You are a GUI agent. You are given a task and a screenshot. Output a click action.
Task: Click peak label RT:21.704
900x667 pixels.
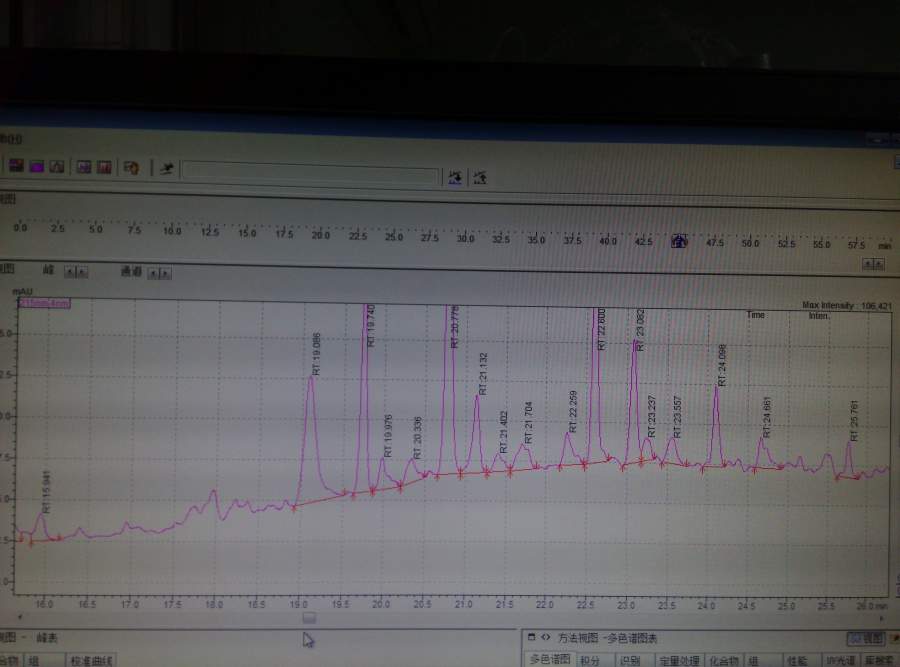tap(528, 423)
